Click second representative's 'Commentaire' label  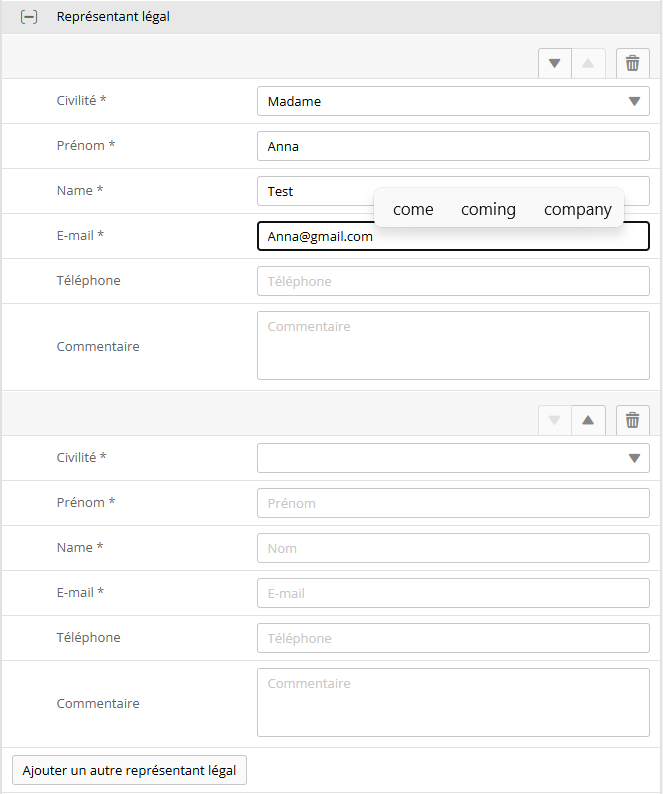point(98,703)
